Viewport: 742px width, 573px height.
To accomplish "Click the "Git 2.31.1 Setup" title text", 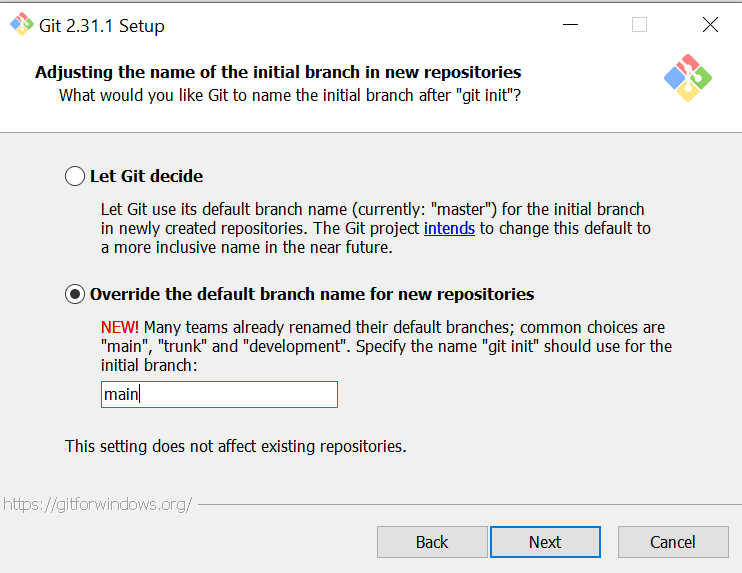I will coord(102,26).
